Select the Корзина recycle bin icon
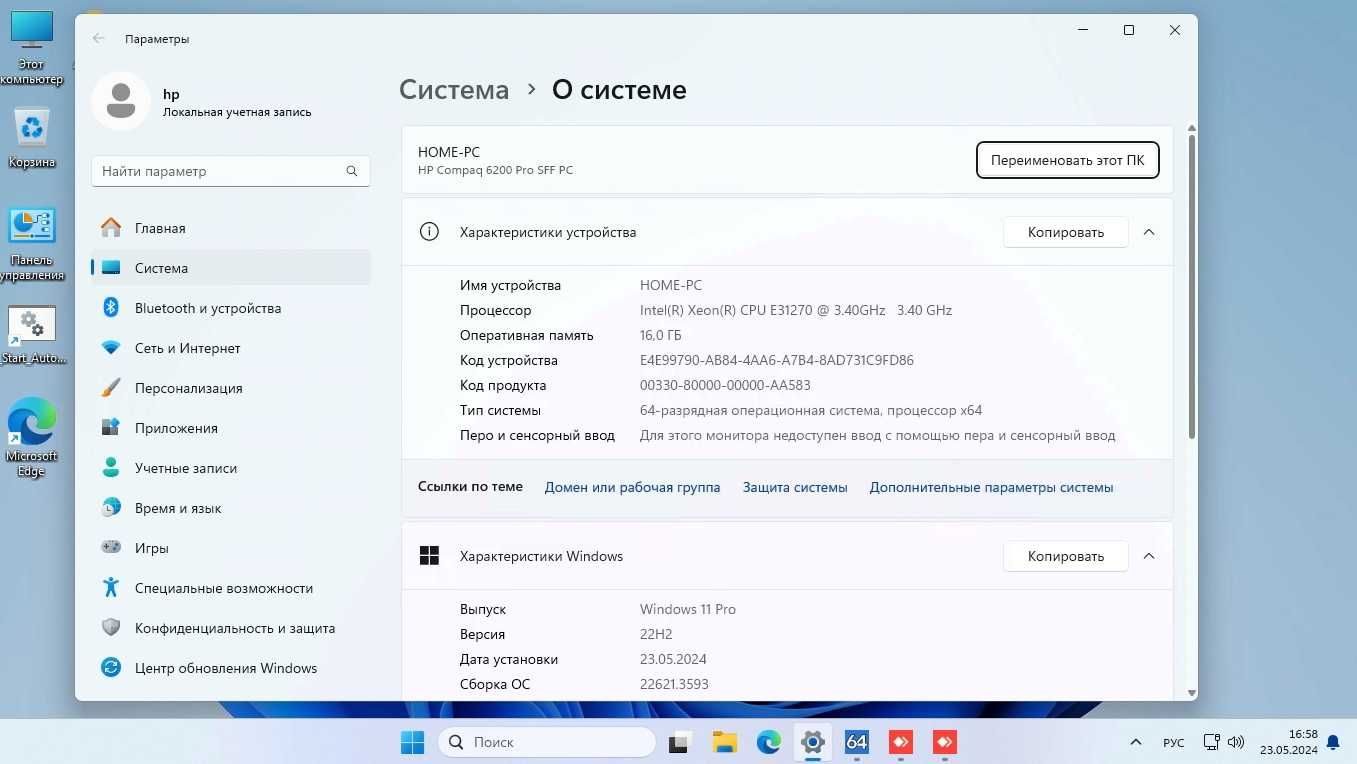This screenshot has height=764, width=1357. pyautogui.click(x=32, y=138)
